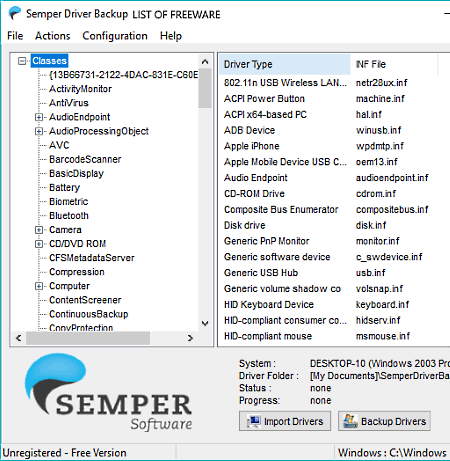Select the {13B66731-2122-4DAC GUID class
This screenshot has height=461, width=450.
(x=123, y=75)
